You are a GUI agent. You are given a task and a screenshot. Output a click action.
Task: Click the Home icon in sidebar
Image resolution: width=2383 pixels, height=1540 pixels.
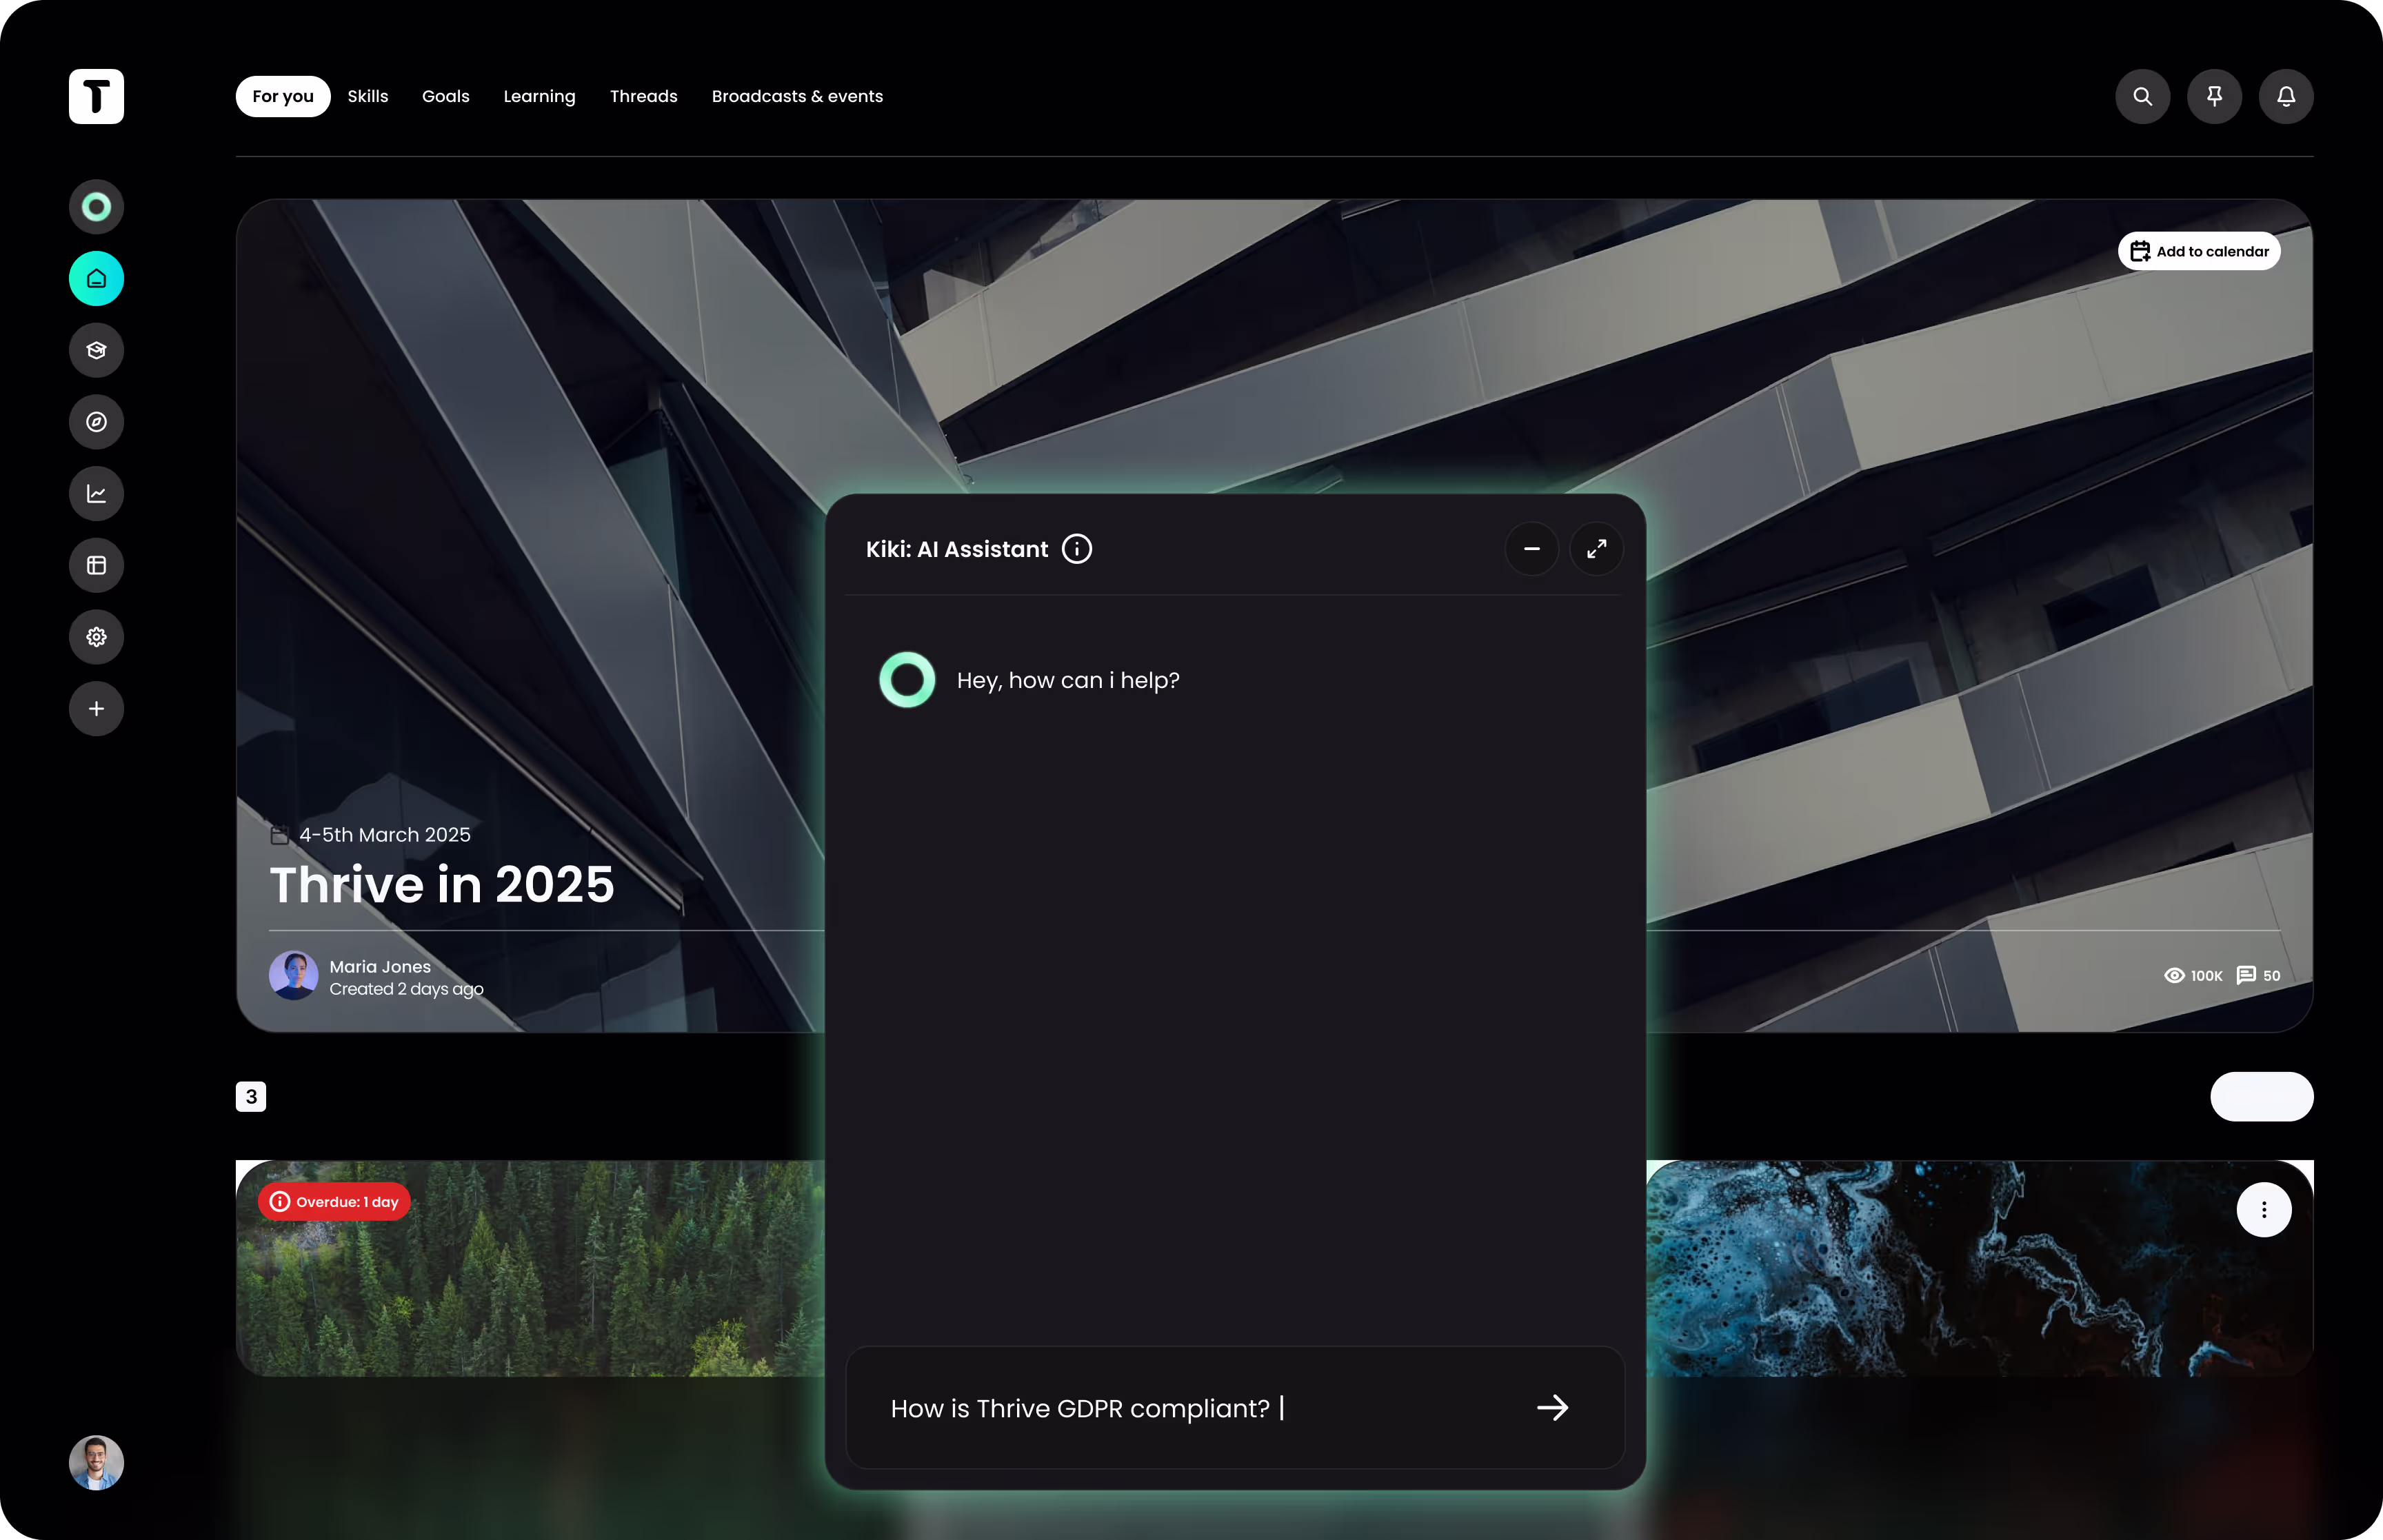point(96,279)
